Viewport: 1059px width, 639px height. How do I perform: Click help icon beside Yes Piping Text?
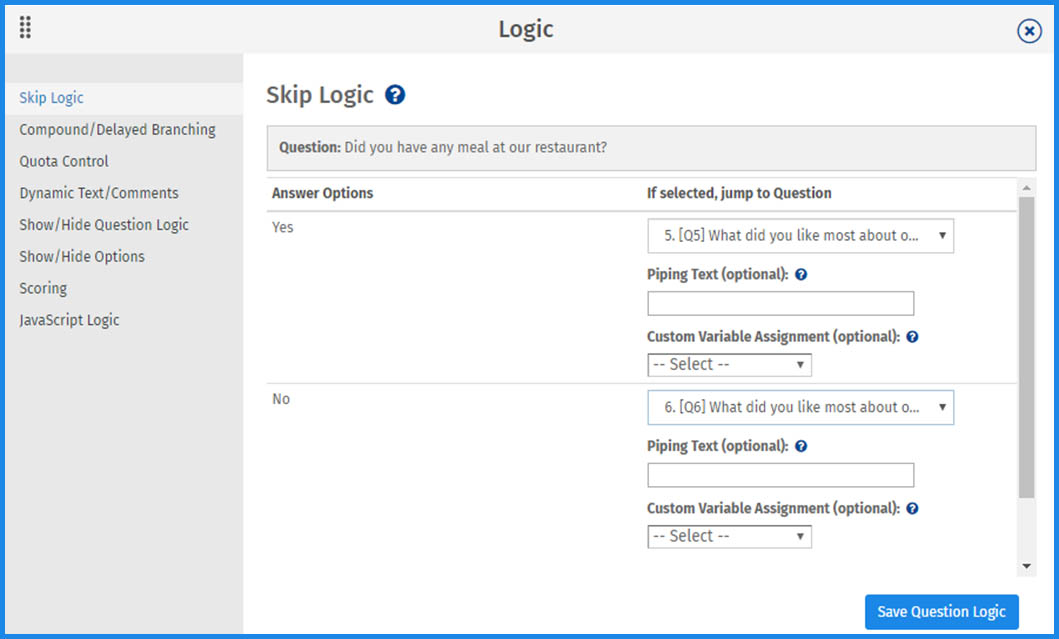pos(801,274)
